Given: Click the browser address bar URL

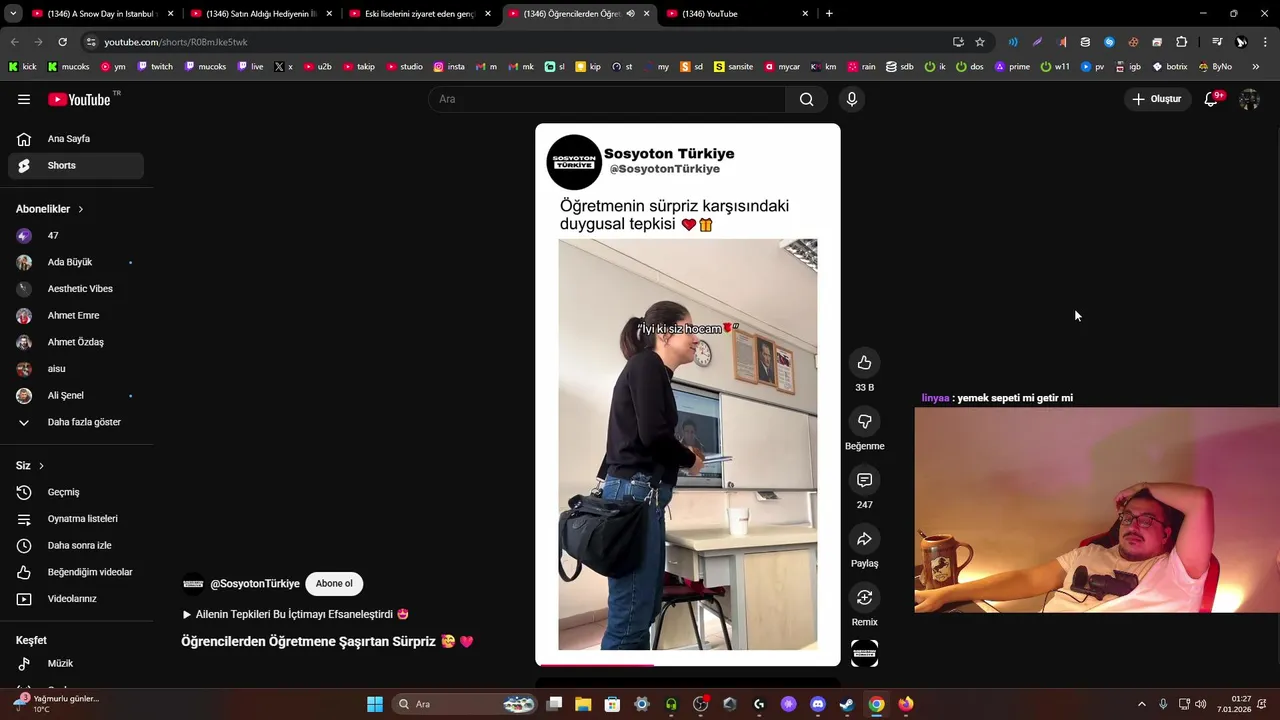Looking at the screenshot, I should coord(176,42).
